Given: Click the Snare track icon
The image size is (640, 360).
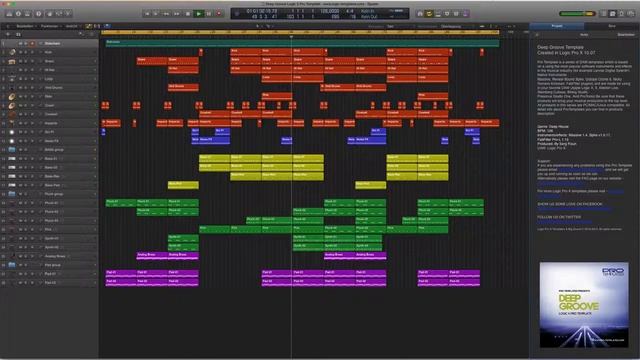Looking at the screenshot, I should tap(12, 61).
